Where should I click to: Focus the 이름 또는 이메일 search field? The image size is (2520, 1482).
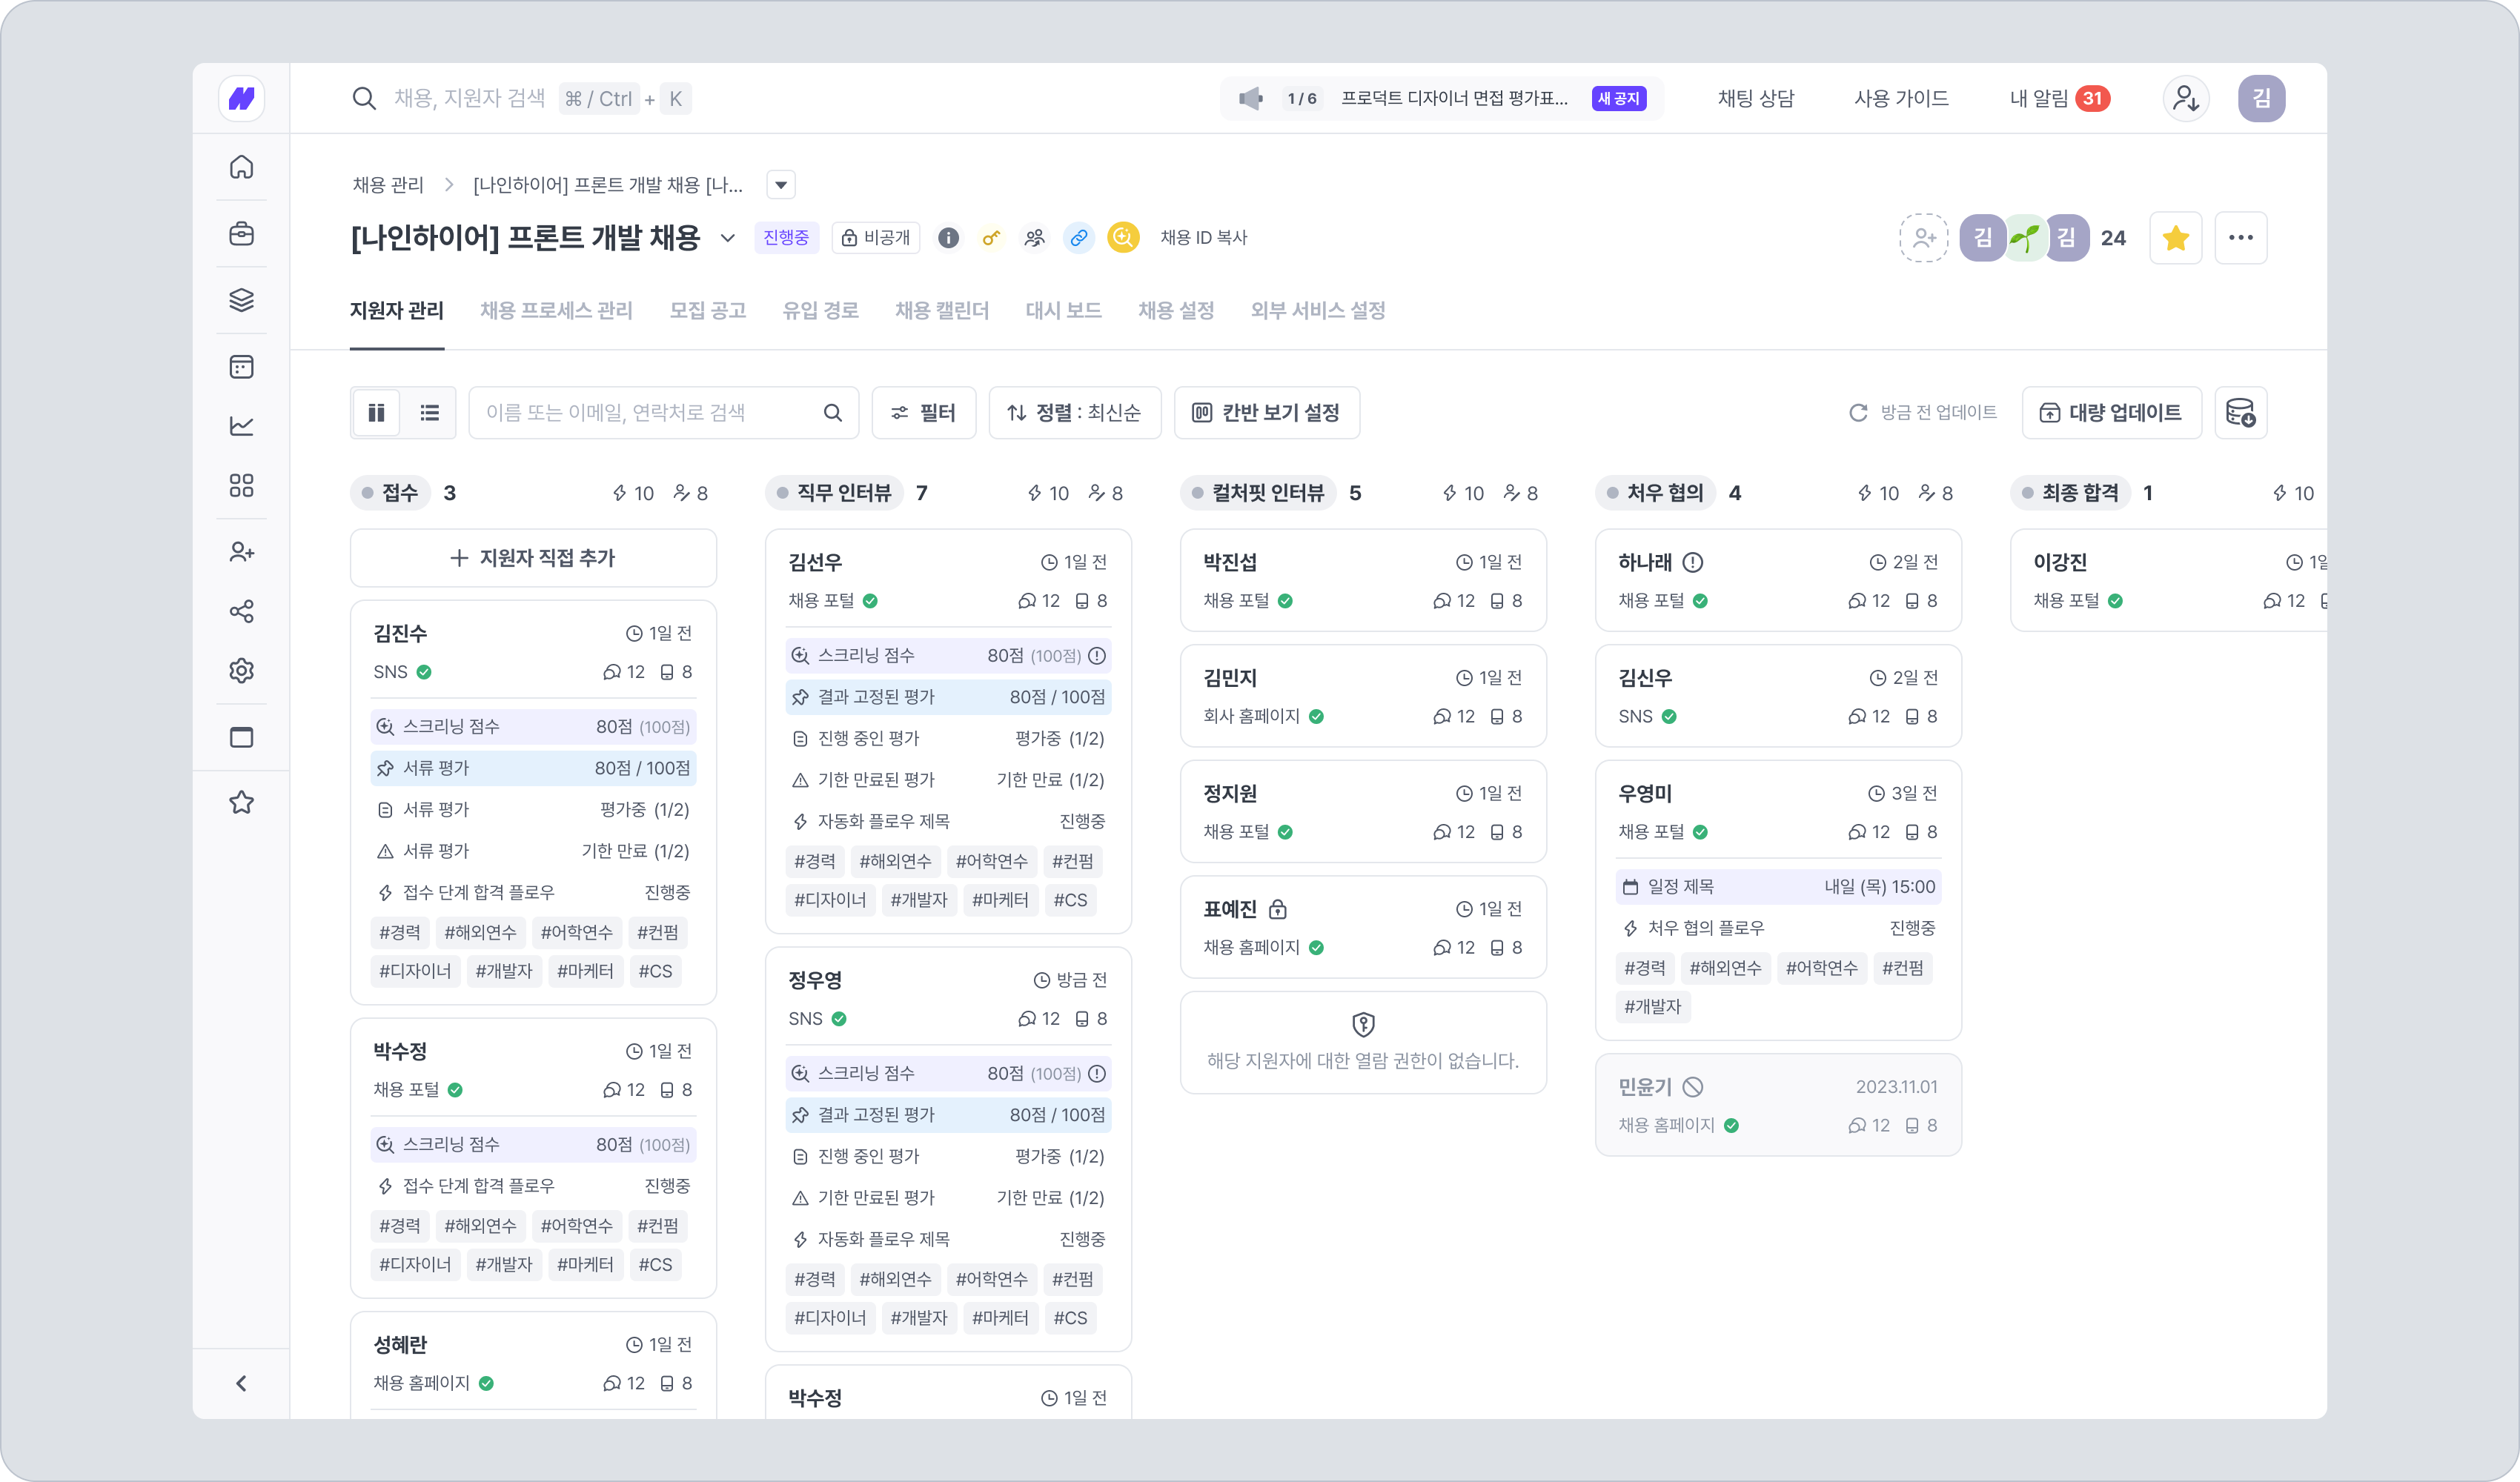(x=663, y=412)
